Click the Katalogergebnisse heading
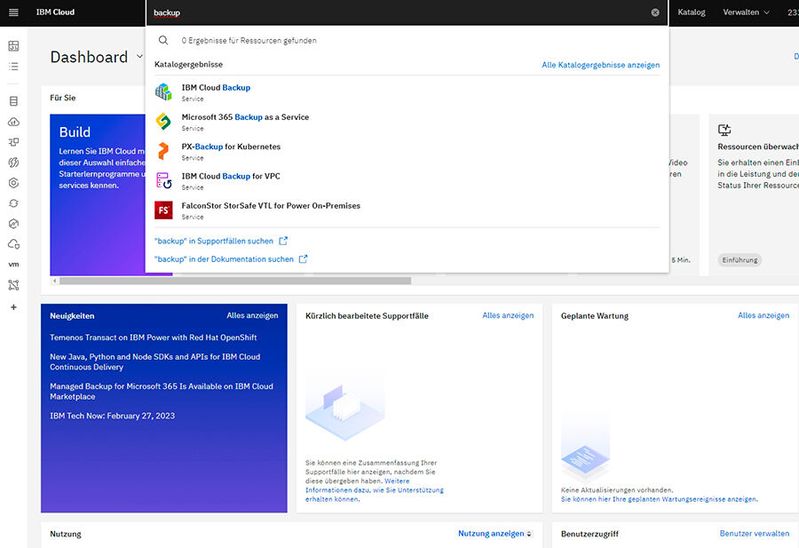This screenshot has width=799, height=548. (189, 65)
